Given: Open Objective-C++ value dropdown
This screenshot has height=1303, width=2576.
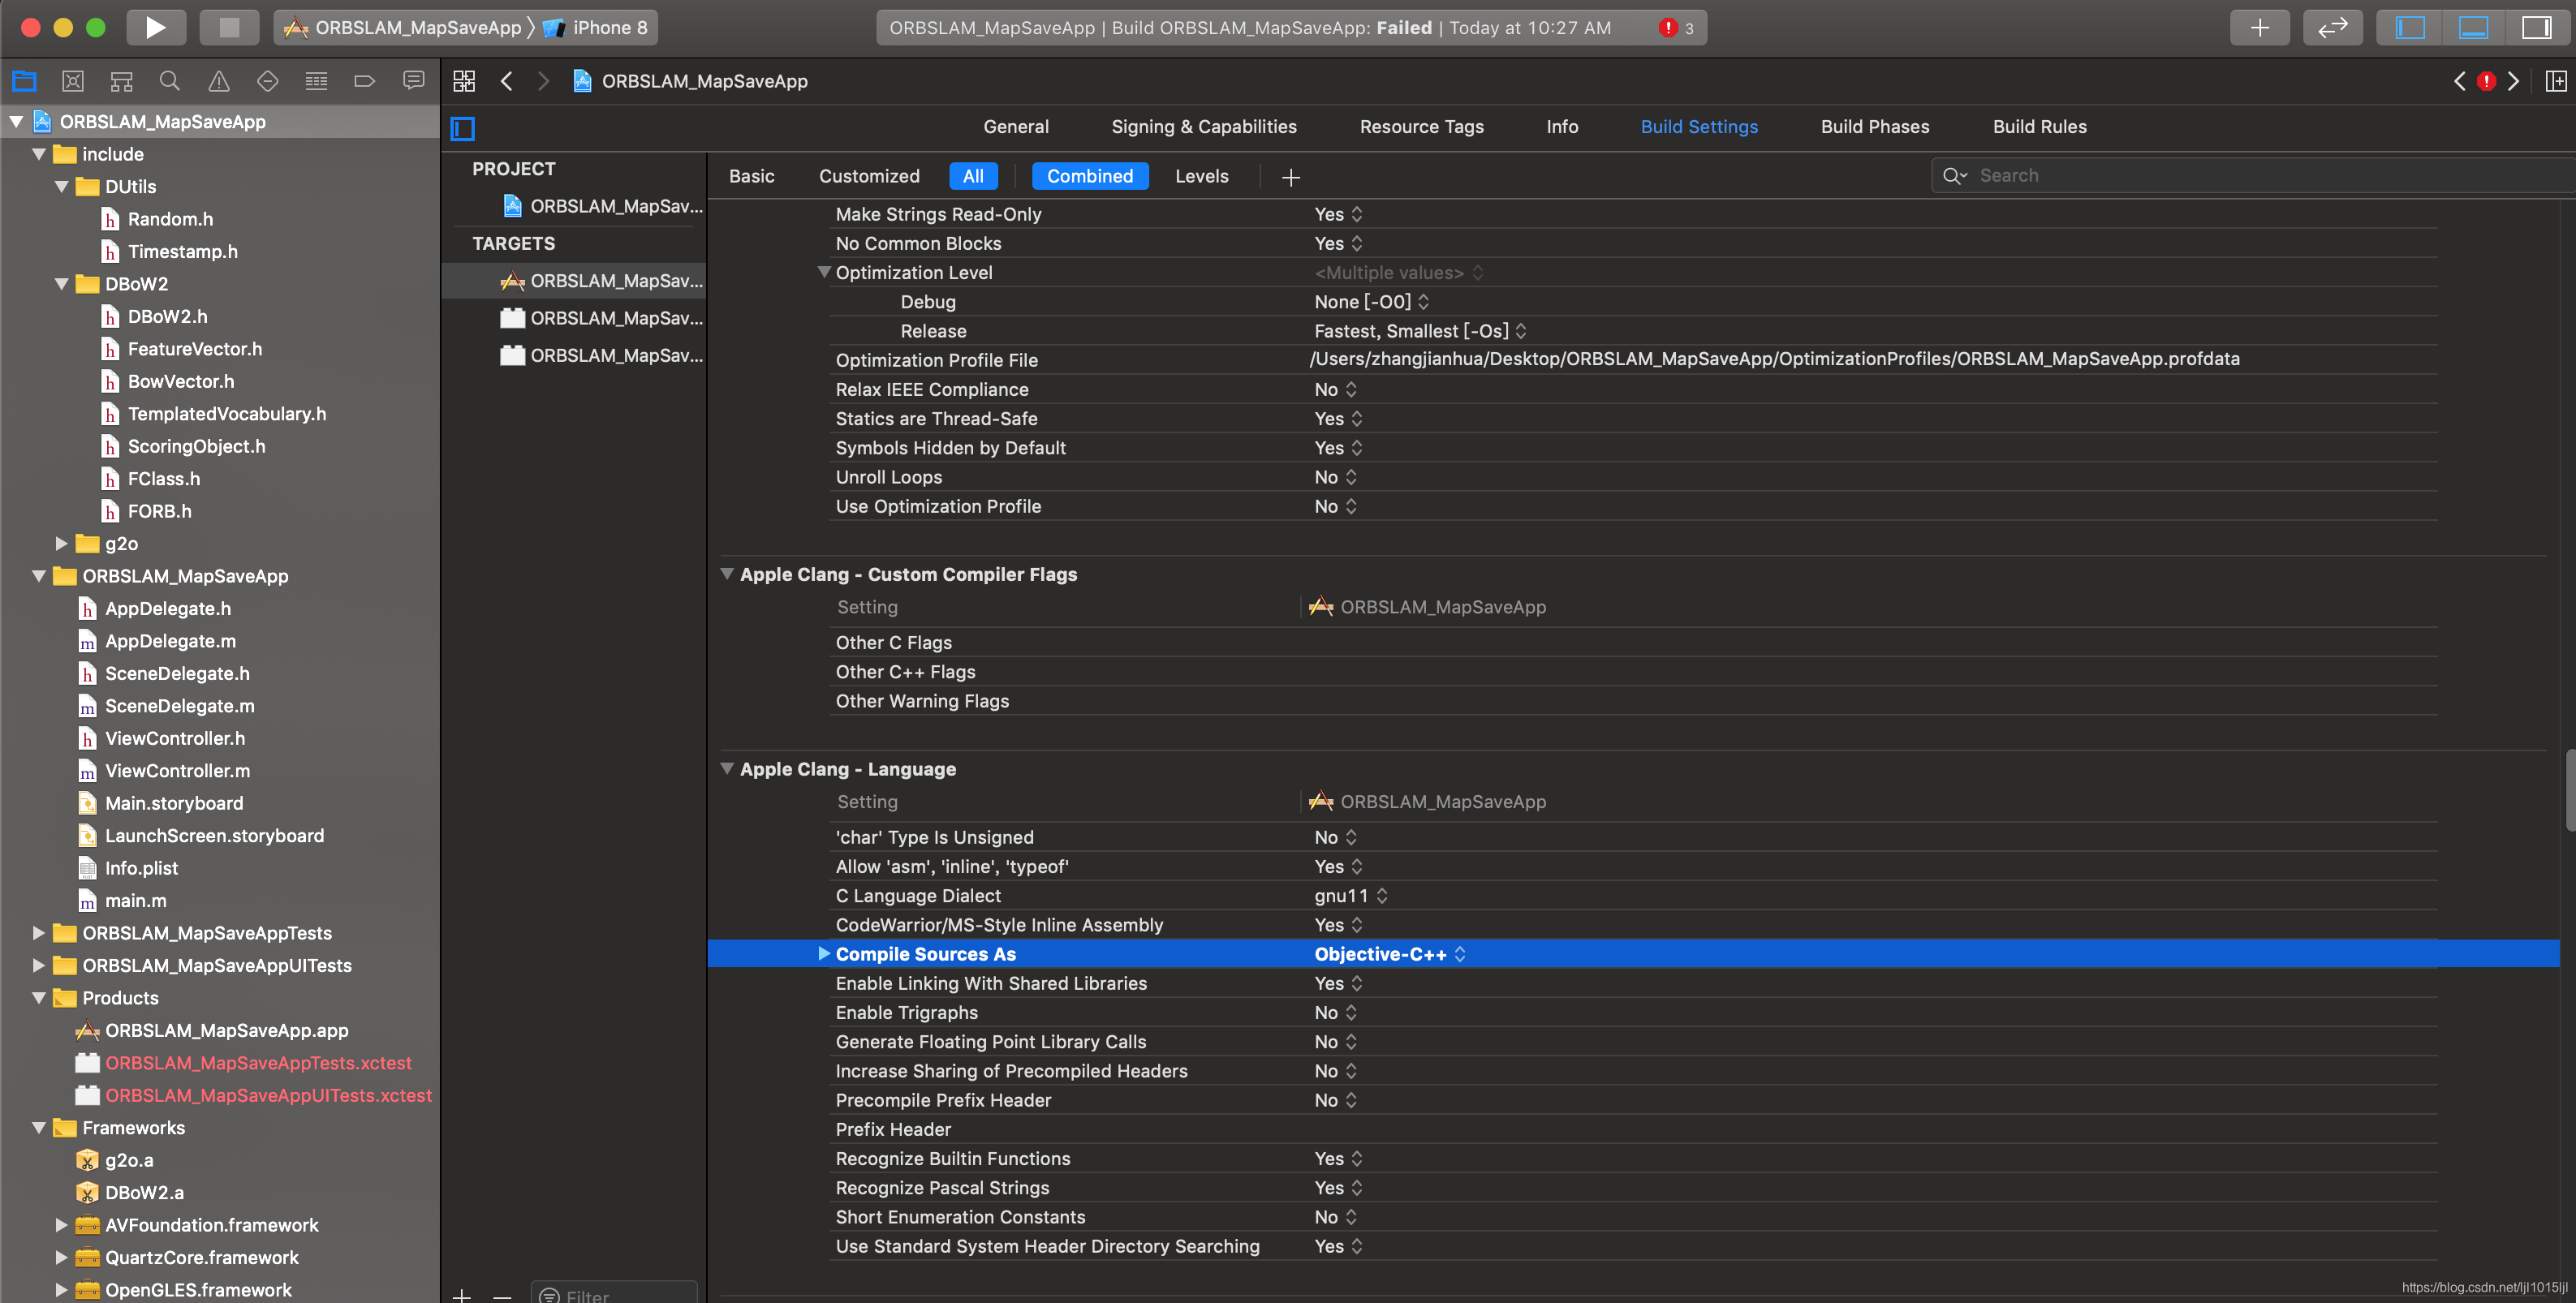Looking at the screenshot, I should [1389, 954].
